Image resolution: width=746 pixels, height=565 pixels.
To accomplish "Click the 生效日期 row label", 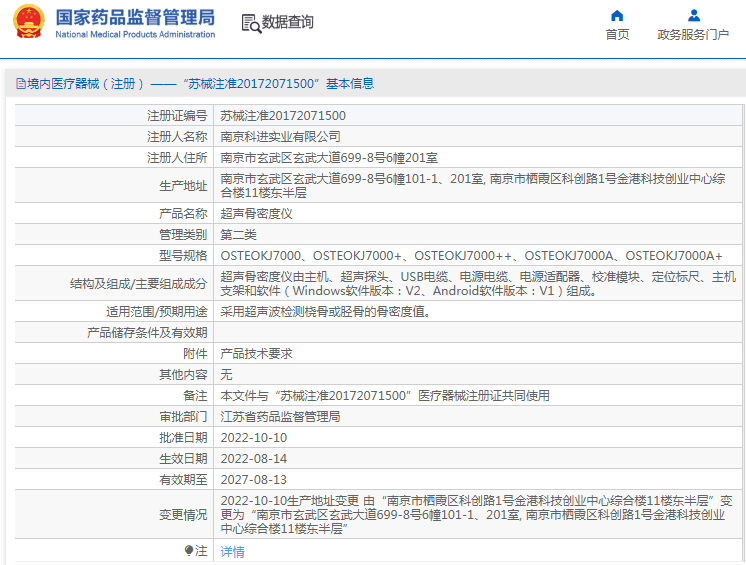I will (183, 459).
